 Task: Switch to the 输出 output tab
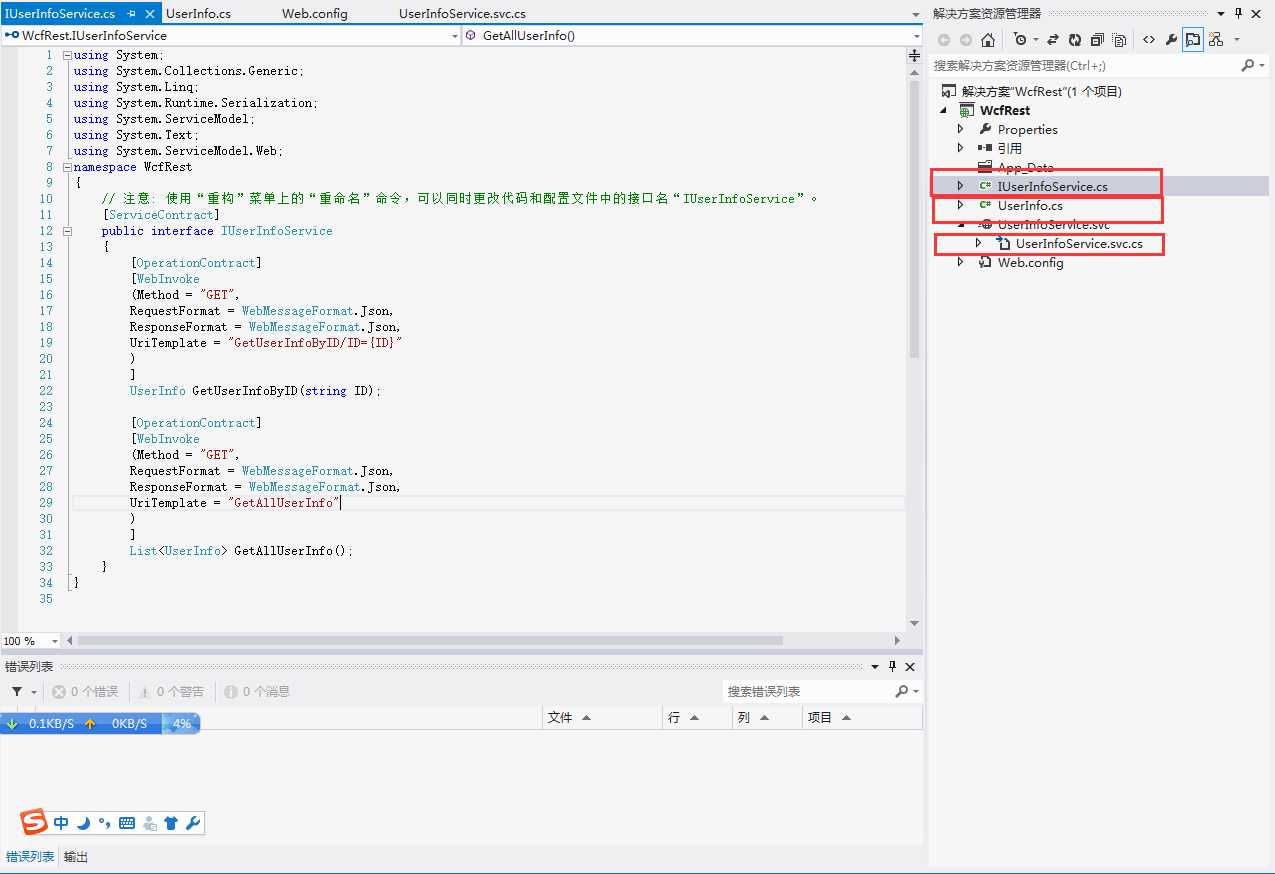point(76,857)
